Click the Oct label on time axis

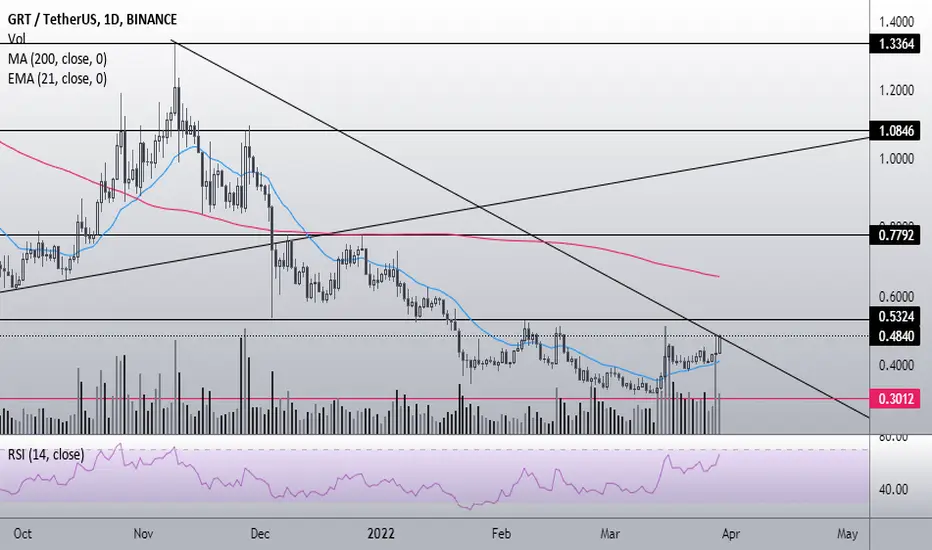point(23,533)
